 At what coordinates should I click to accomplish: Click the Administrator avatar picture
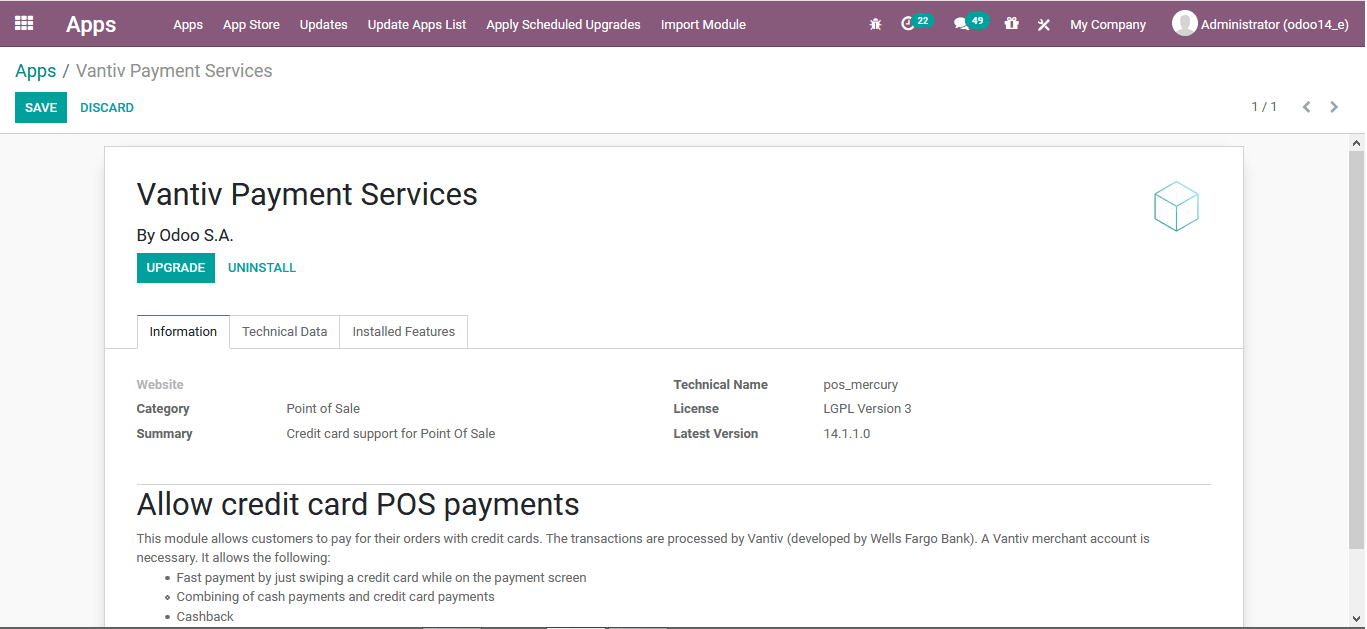pos(1184,24)
